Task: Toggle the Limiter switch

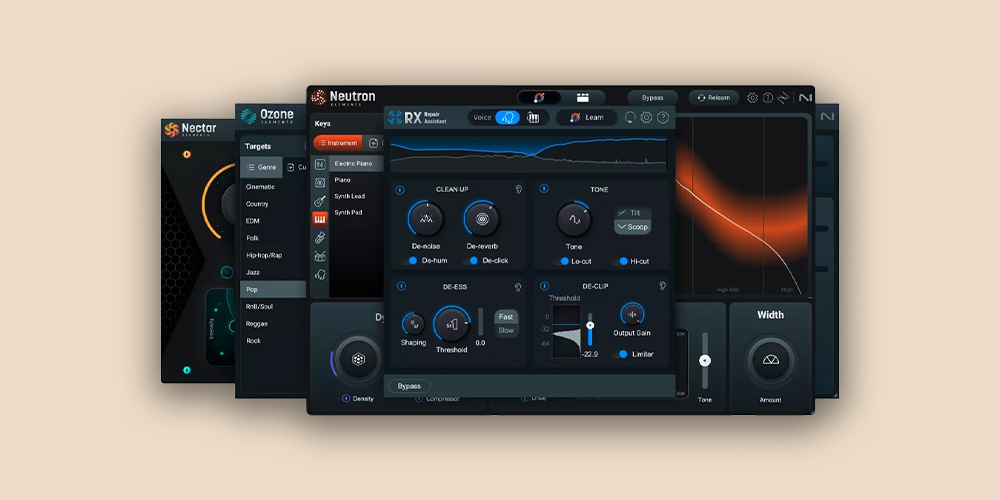Action: [x=620, y=354]
